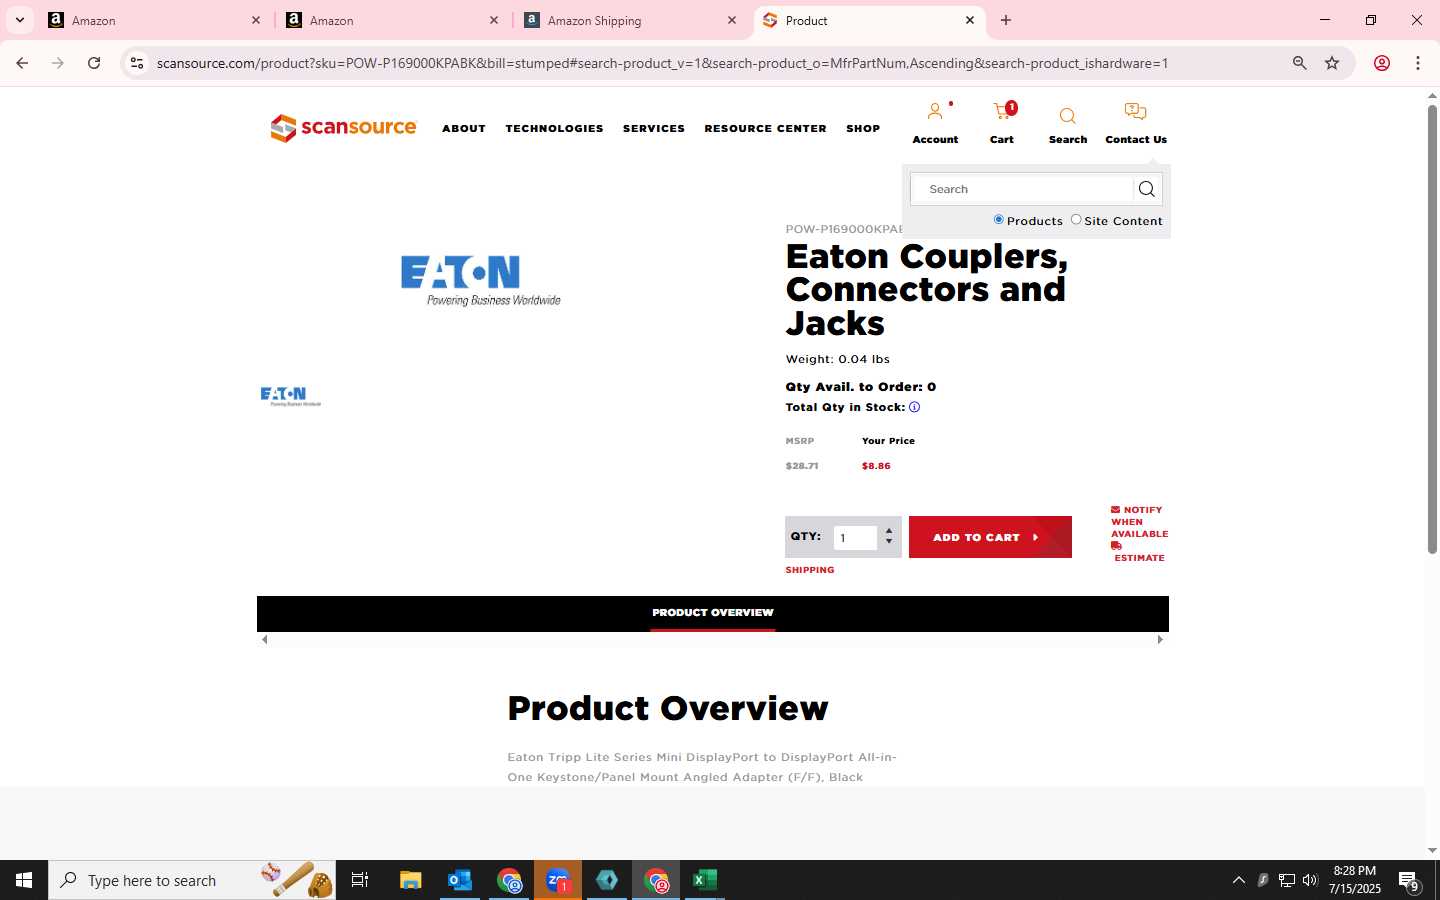
Task: Click the $8.86 Your Price value
Action: 876,466
